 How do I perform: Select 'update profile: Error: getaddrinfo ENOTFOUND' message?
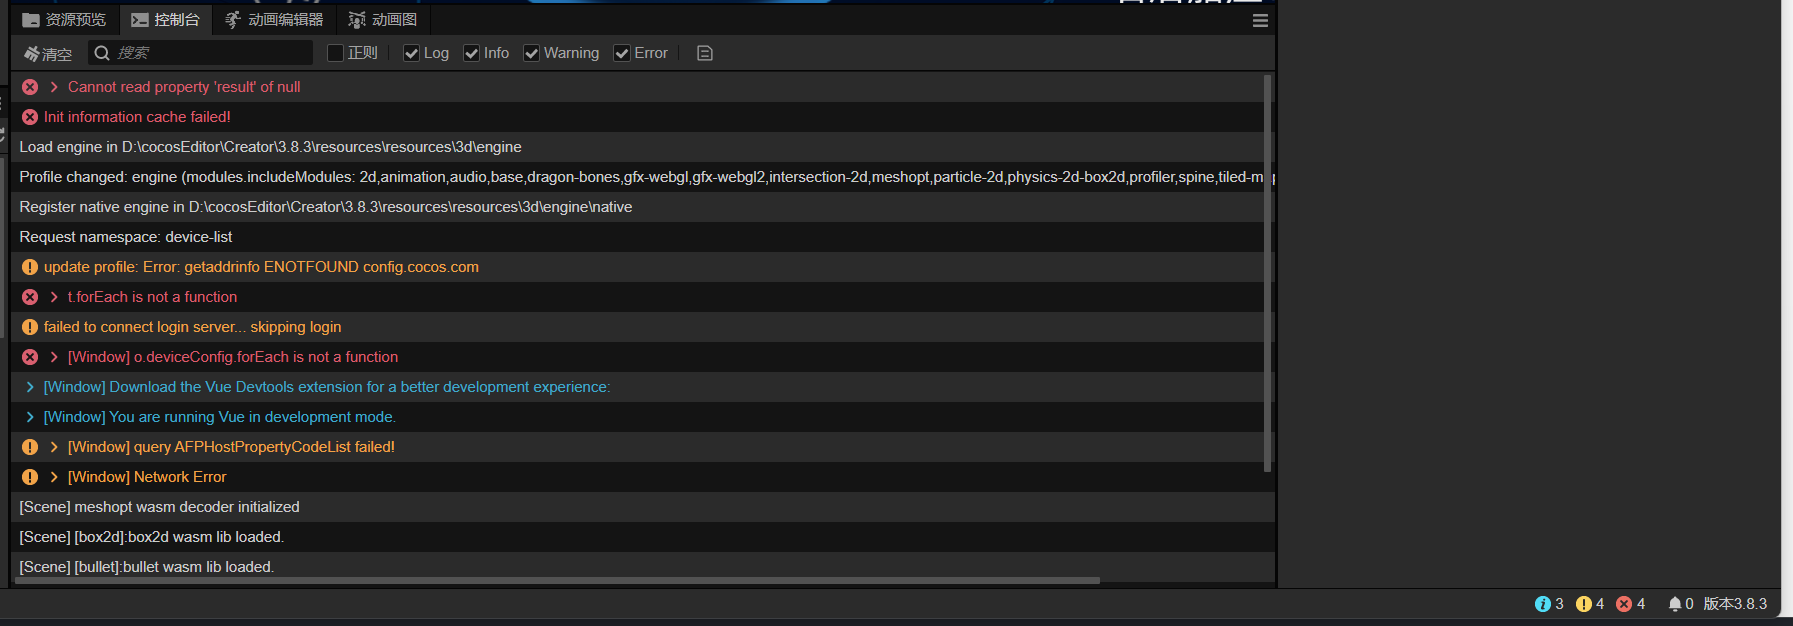pos(261,267)
